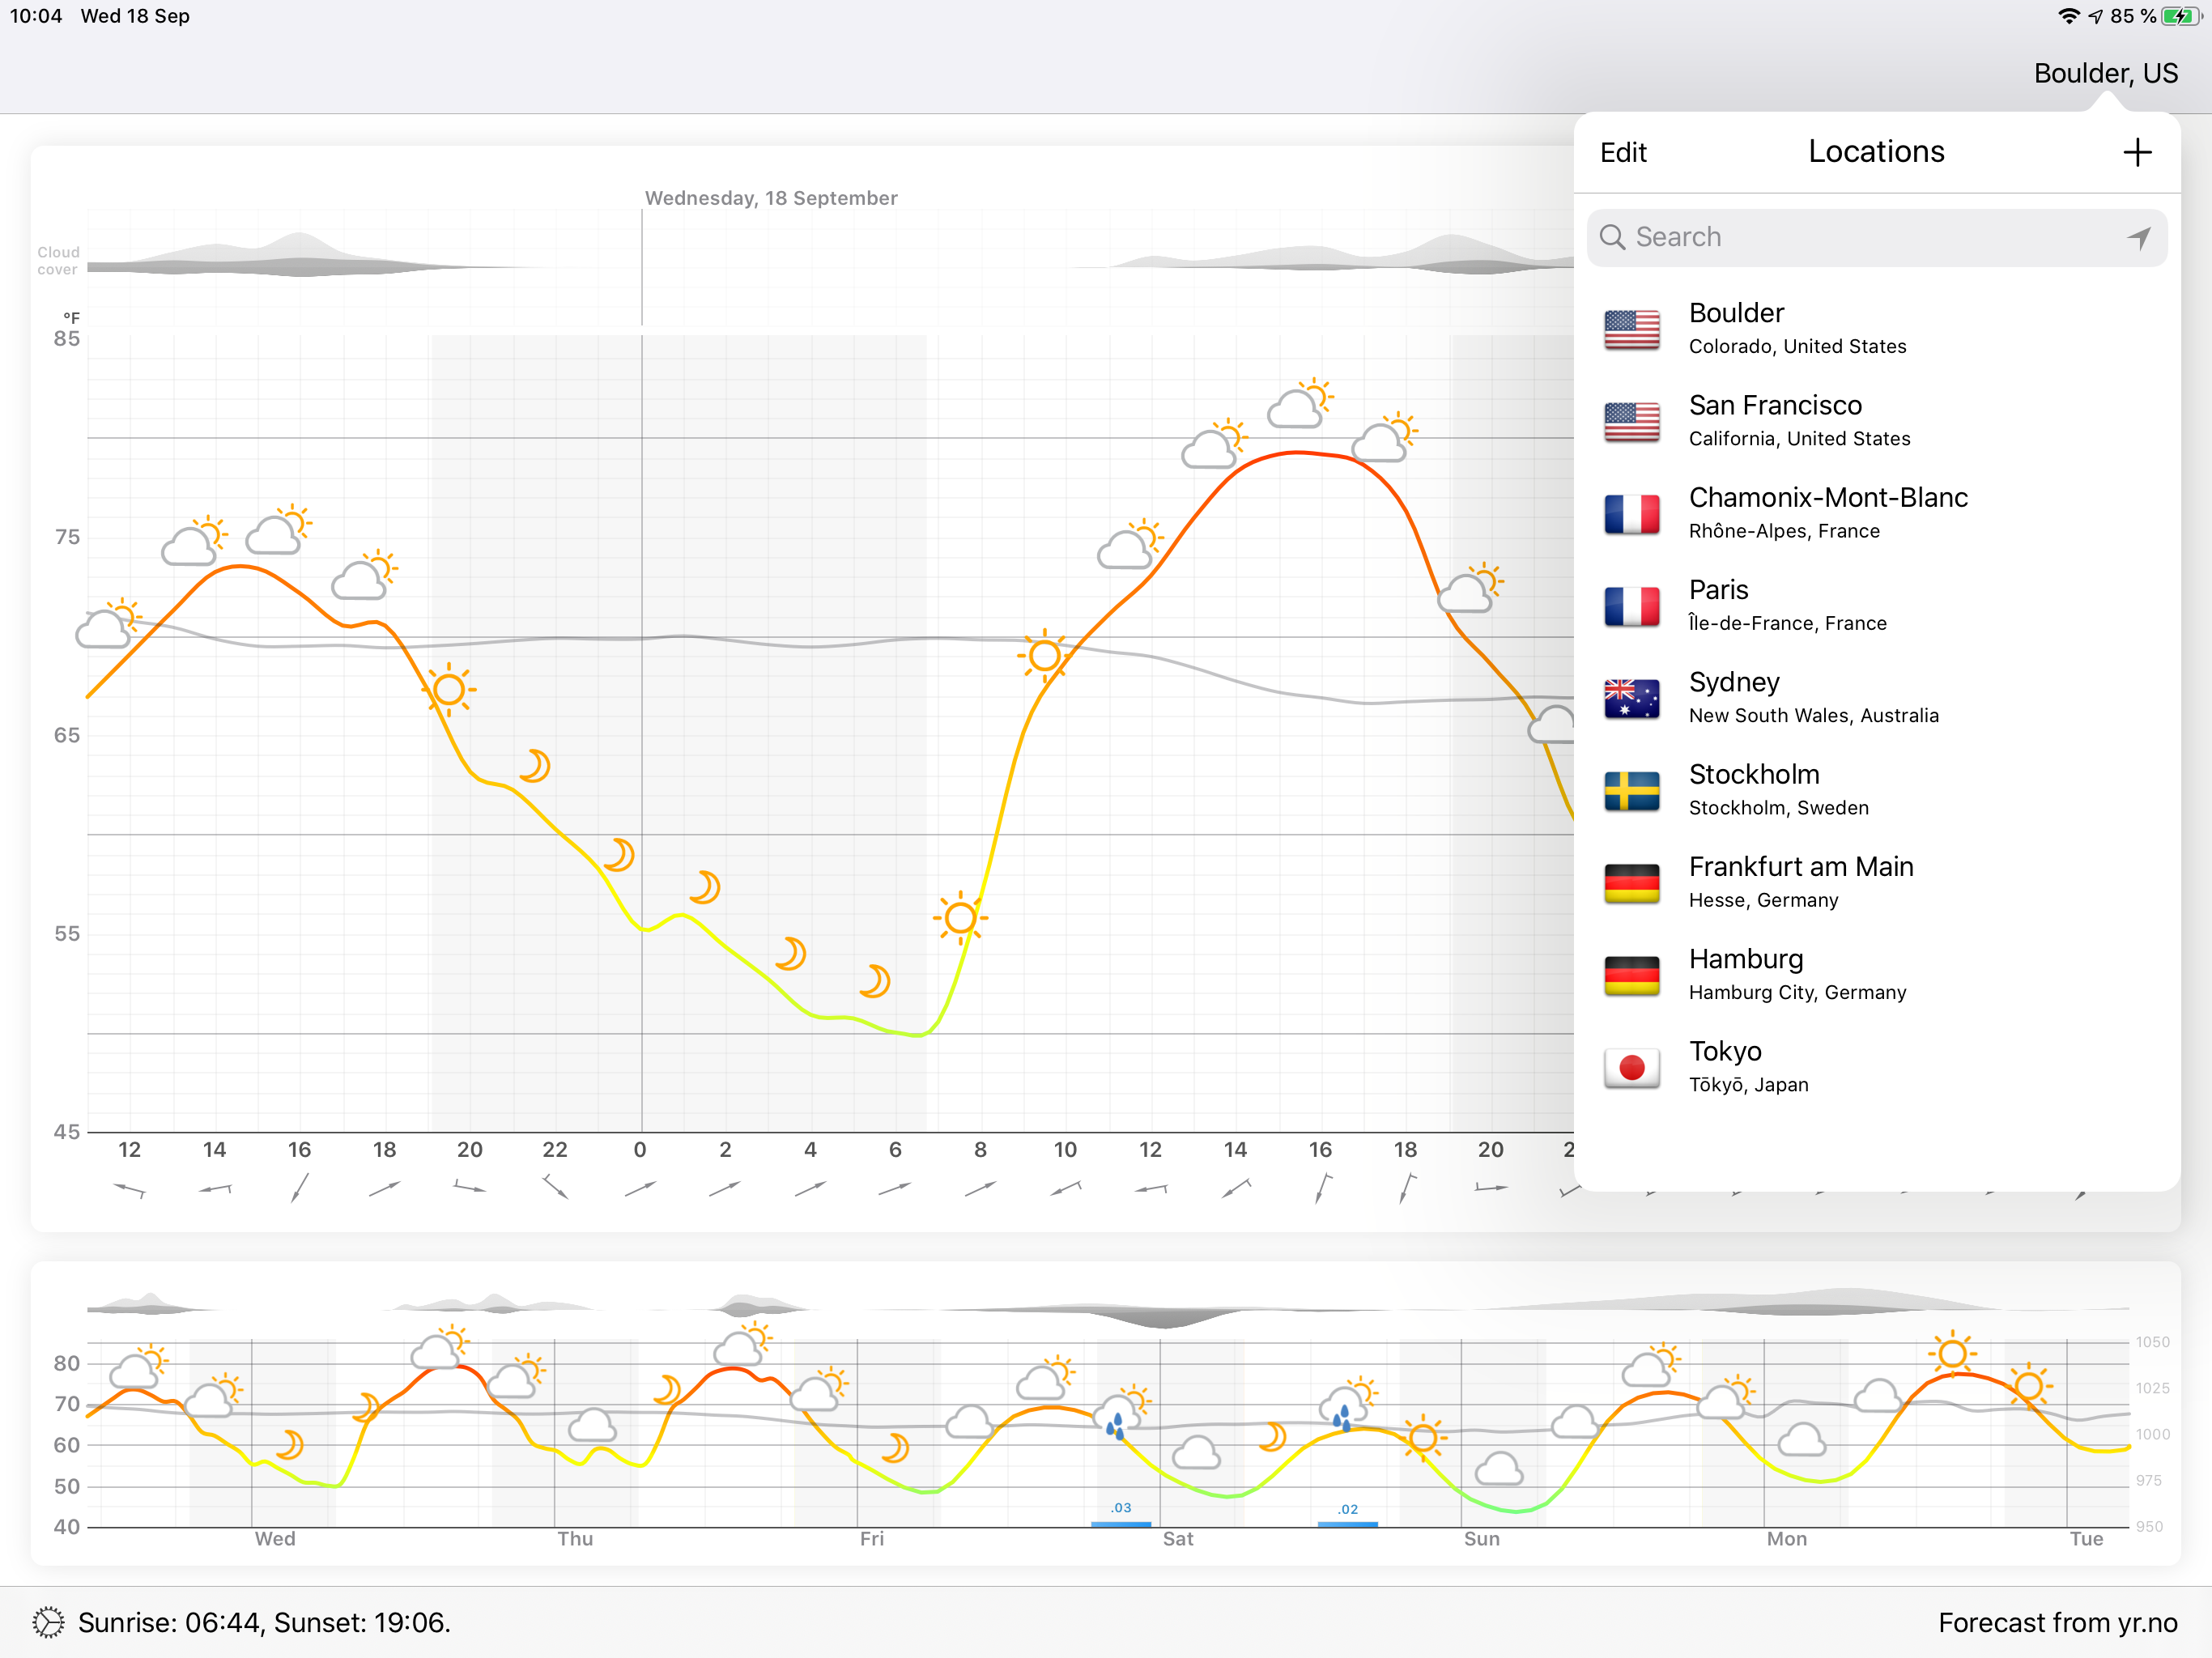
Task: Open the settings gear beside the sunrise text
Action: pos(47,1622)
